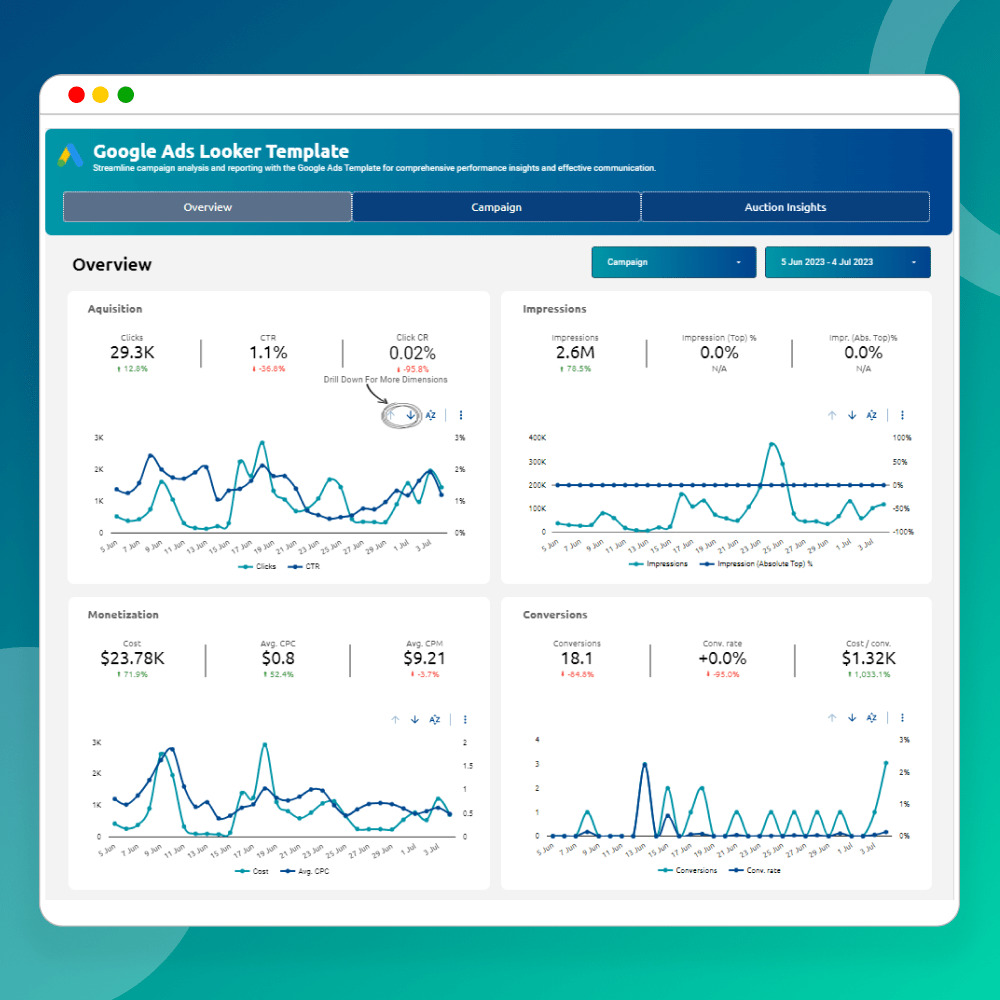The image size is (1000, 1000).
Task: Open the three-dot menu in Impressions chart
Action: coord(902,415)
